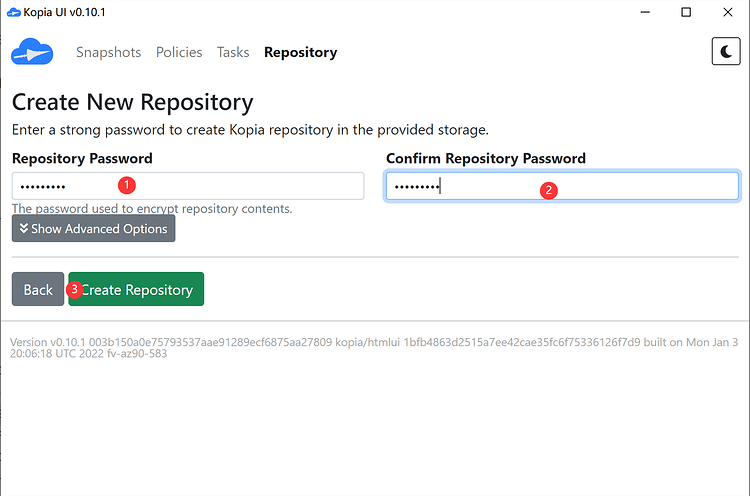Switch to the Policies tab
The image size is (750, 496).
click(x=179, y=52)
